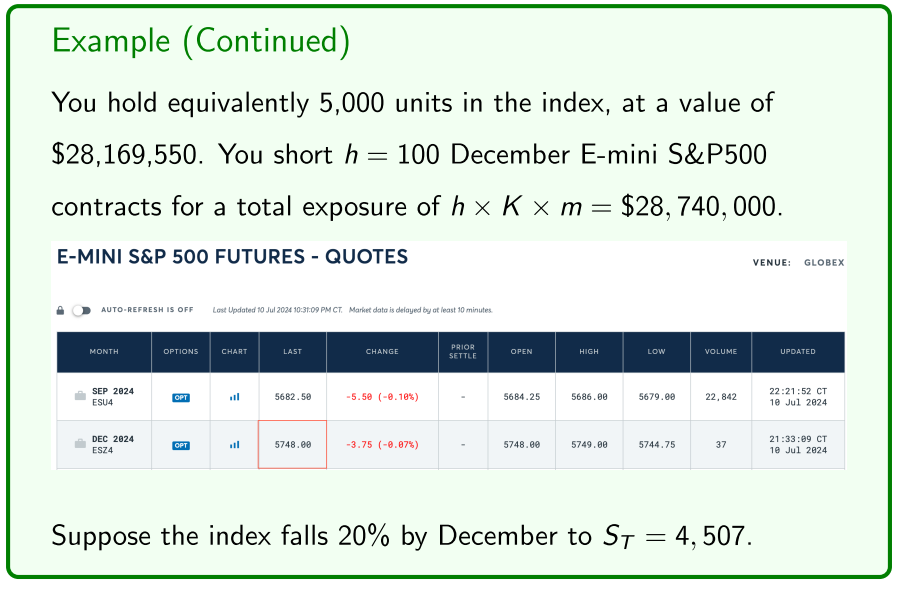Click the Prior Settle column header
This screenshot has width=898, height=589.
(x=463, y=352)
